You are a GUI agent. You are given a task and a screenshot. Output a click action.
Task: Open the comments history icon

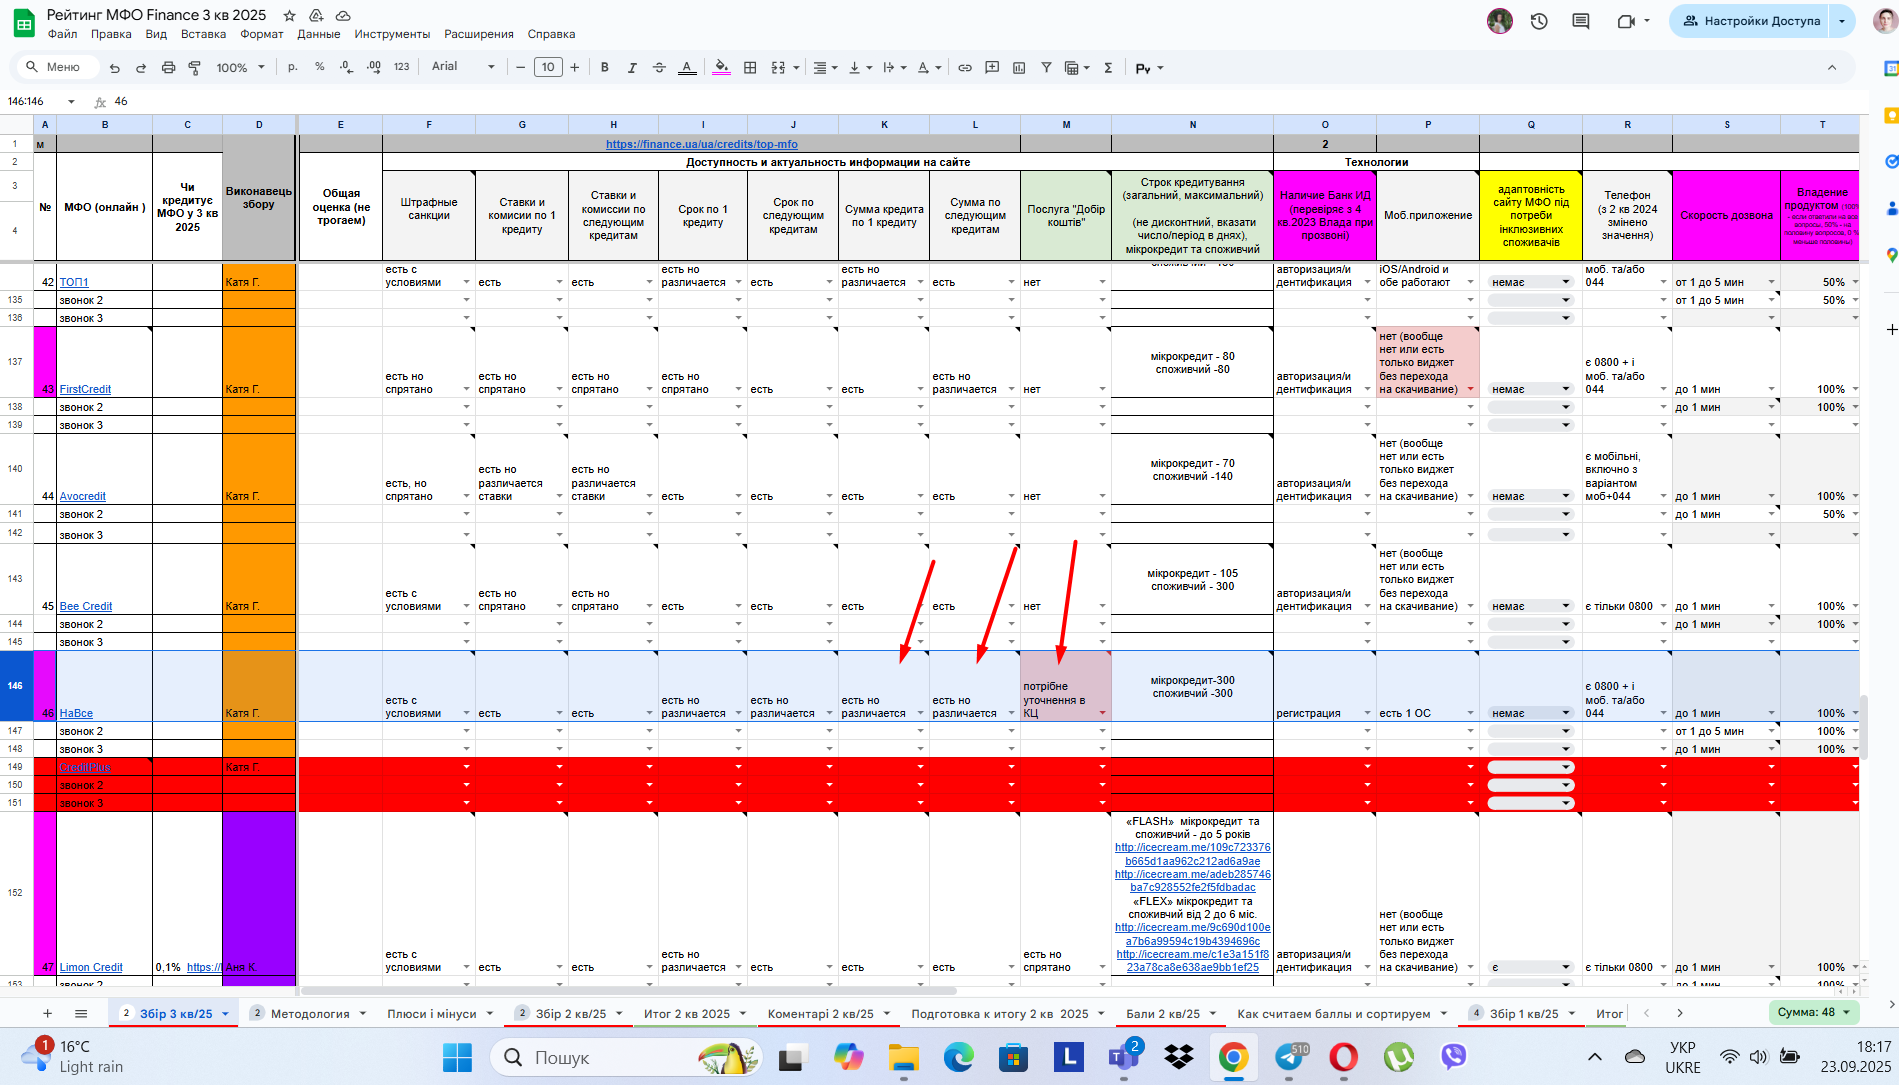tap(1581, 21)
